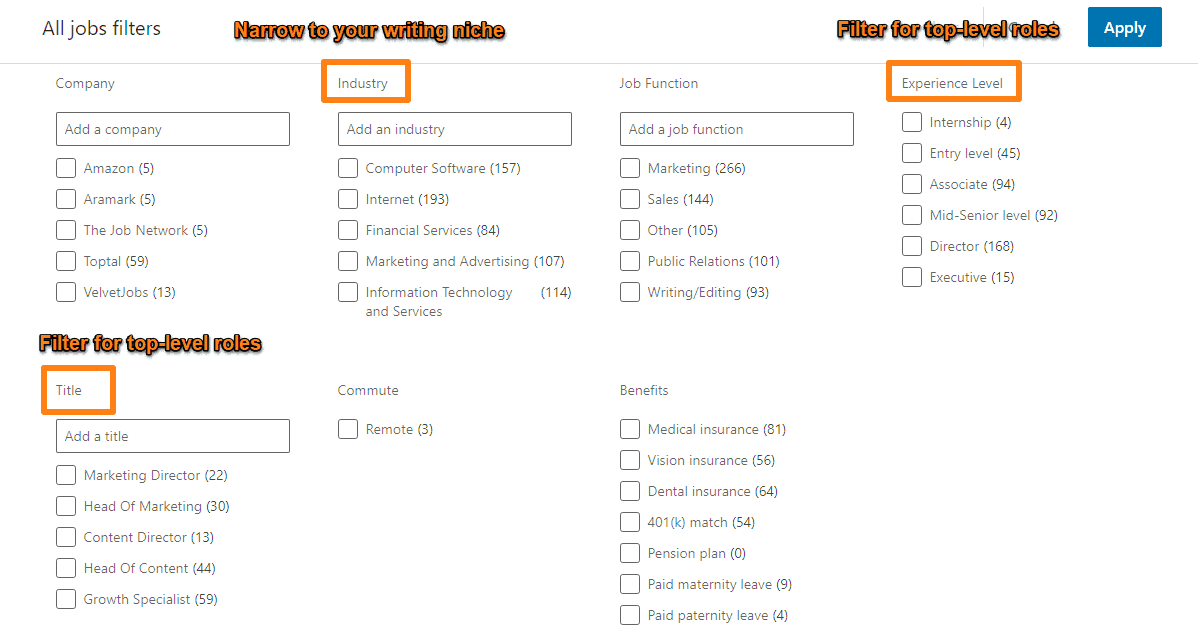Check Computer Software under Industry
1198x631 pixels.
(x=348, y=168)
